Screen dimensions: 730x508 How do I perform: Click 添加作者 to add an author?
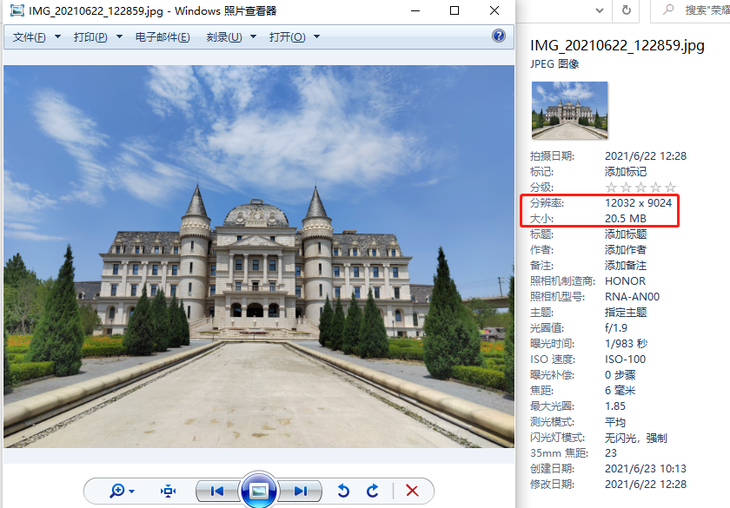point(625,249)
